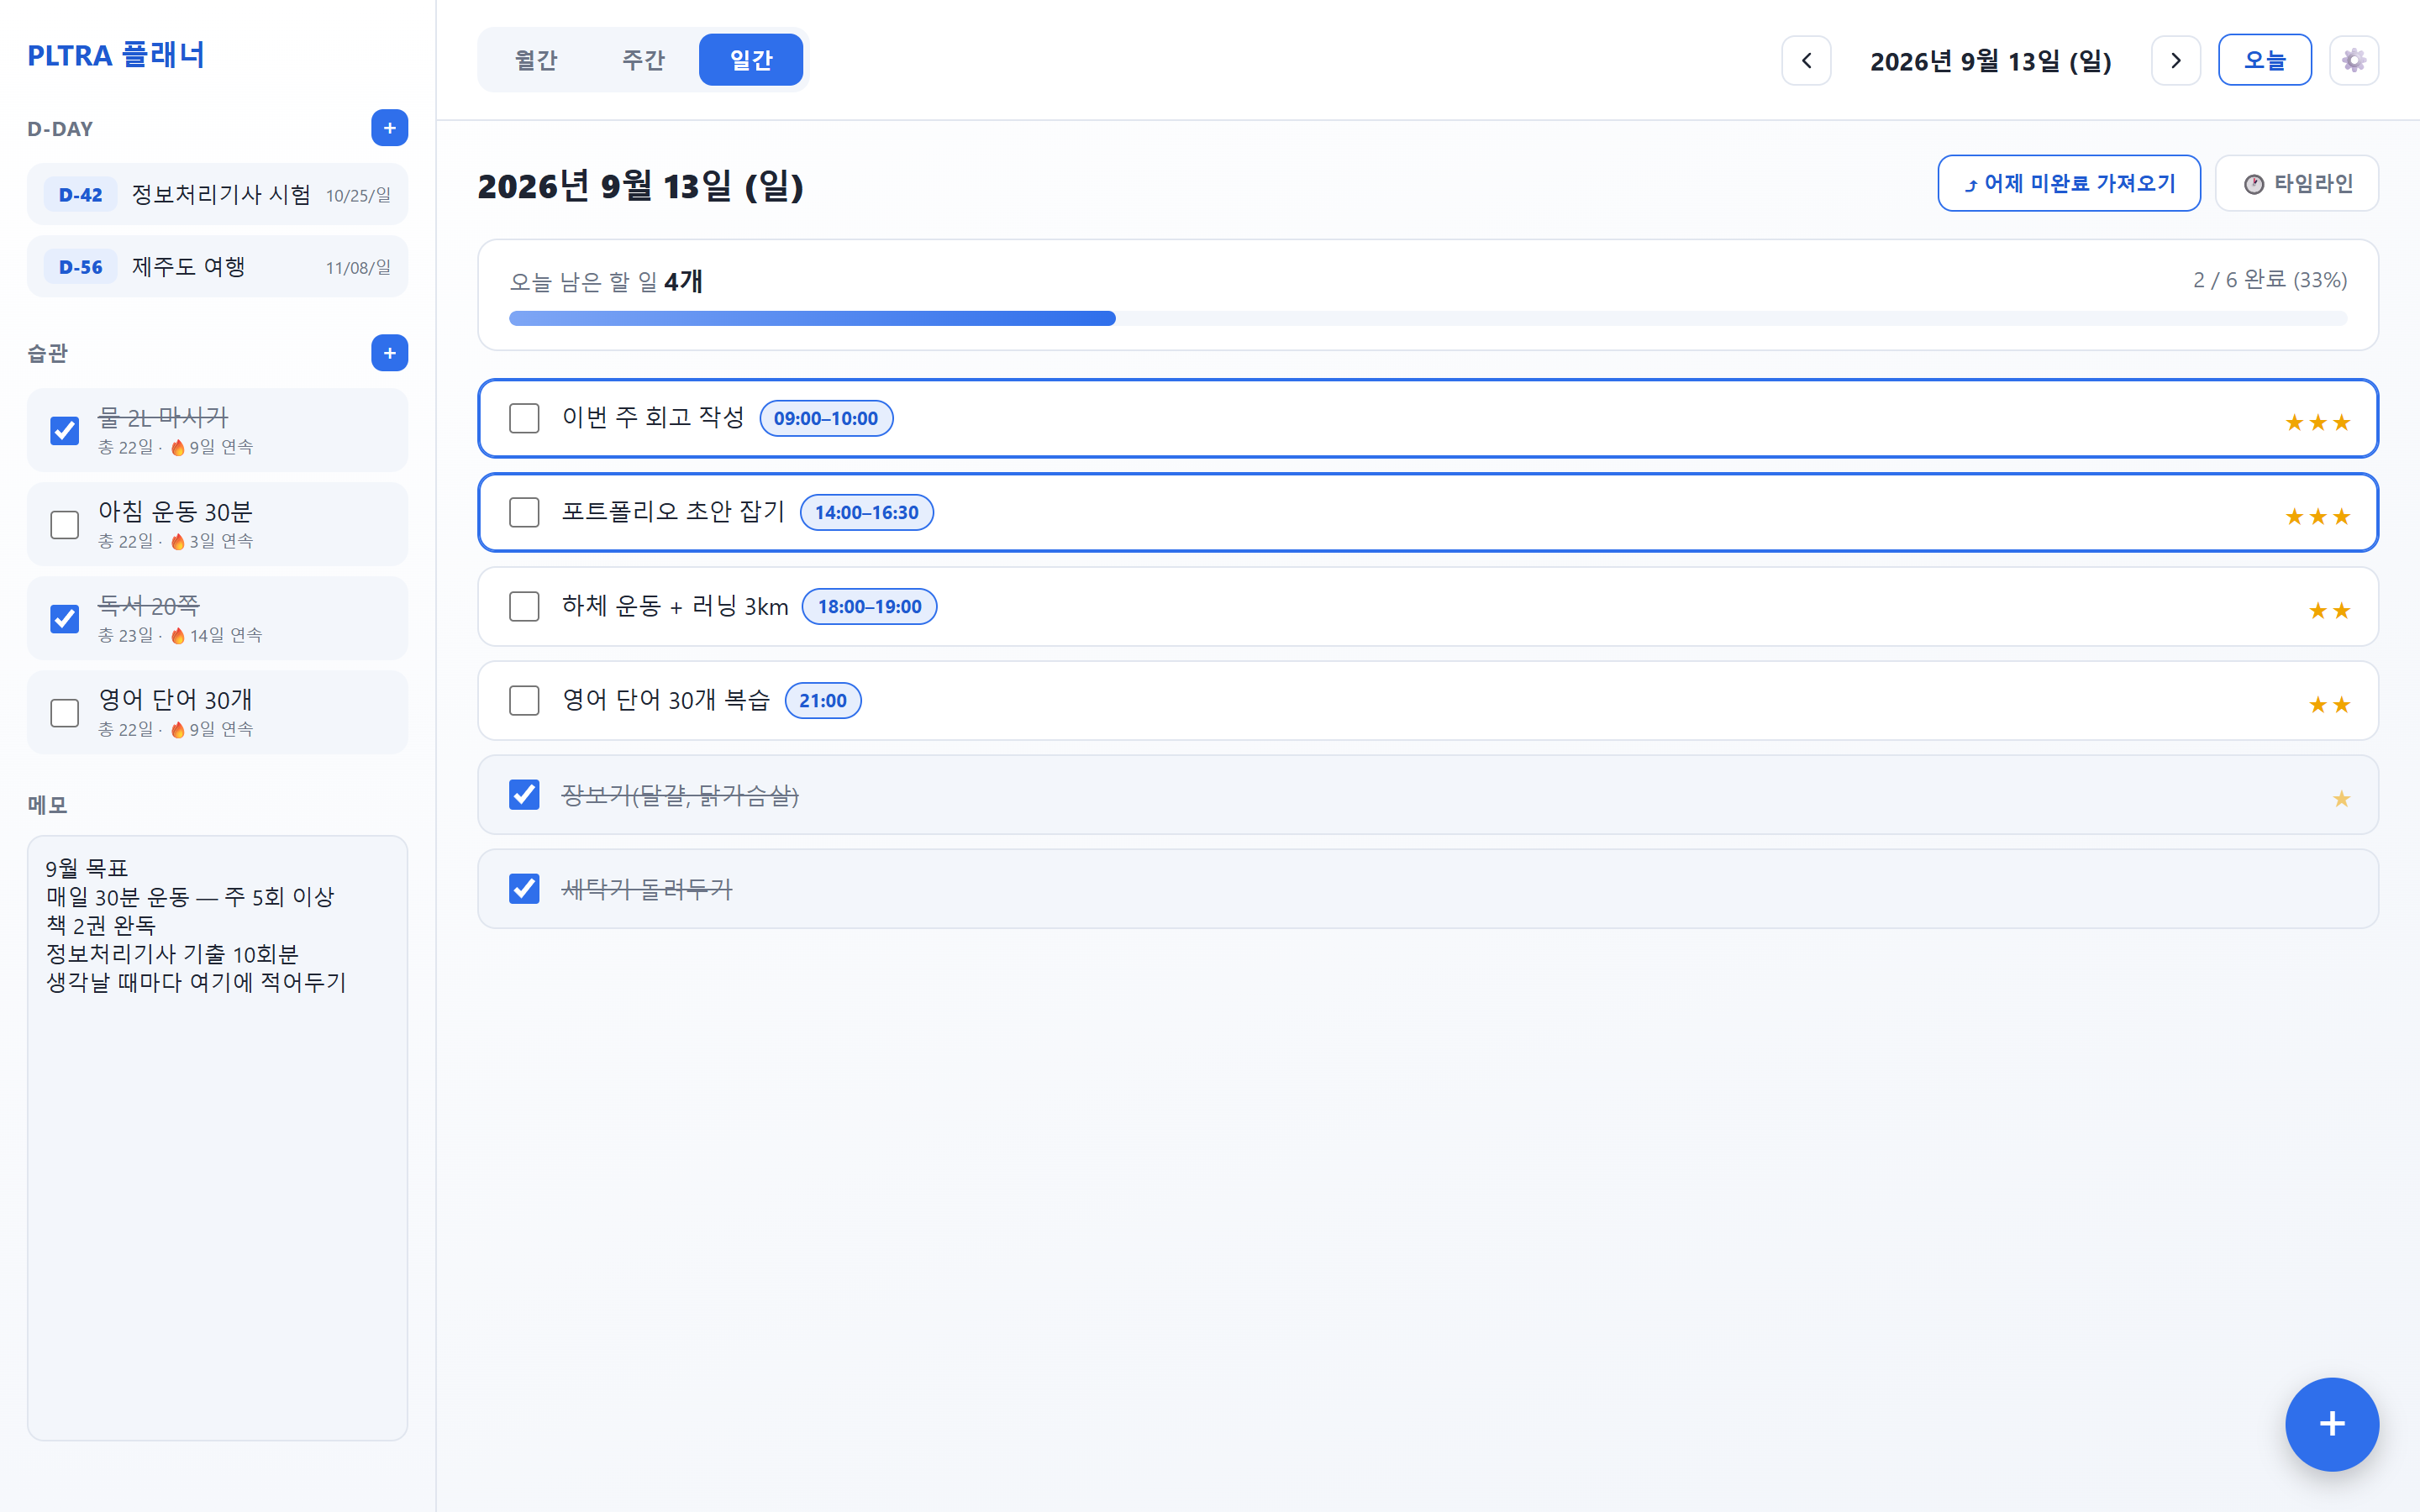Click the 오늘 button
This screenshot has width=2420, height=1512.
click(2264, 60)
